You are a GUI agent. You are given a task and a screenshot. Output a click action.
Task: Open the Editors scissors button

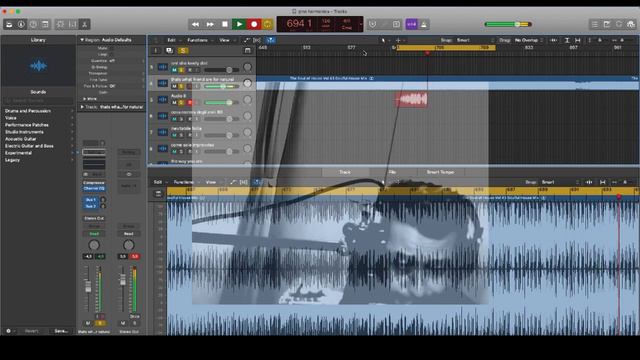(x=84, y=24)
